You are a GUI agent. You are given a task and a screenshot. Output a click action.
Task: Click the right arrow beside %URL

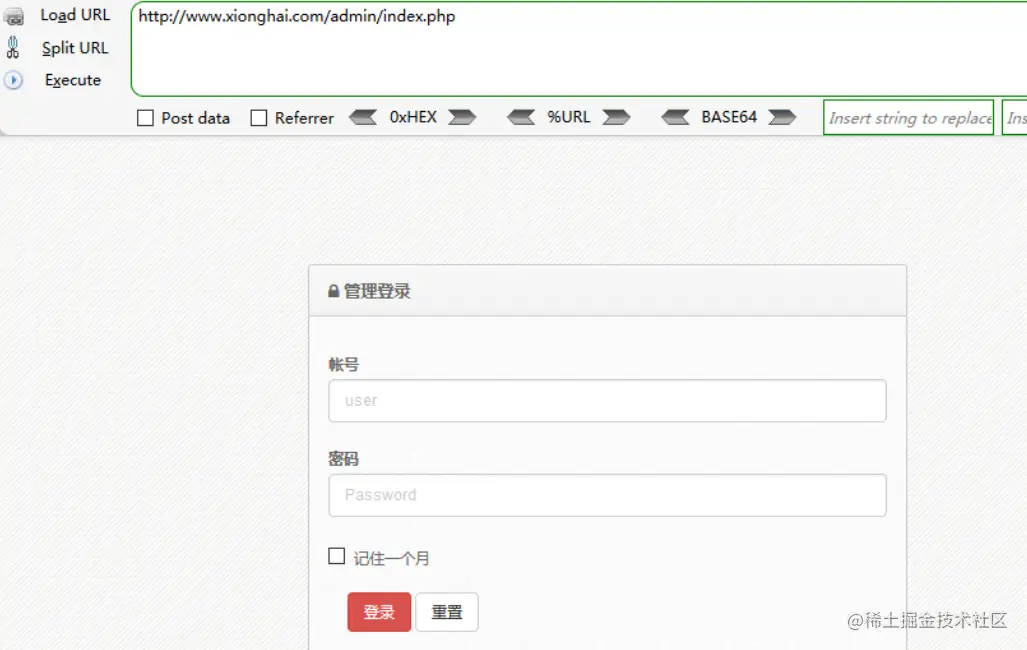point(616,117)
